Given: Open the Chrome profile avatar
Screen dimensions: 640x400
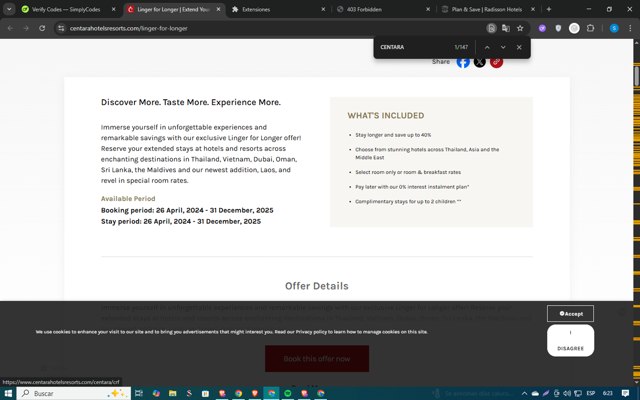Looking at the screenshot, I should (614, 28).
